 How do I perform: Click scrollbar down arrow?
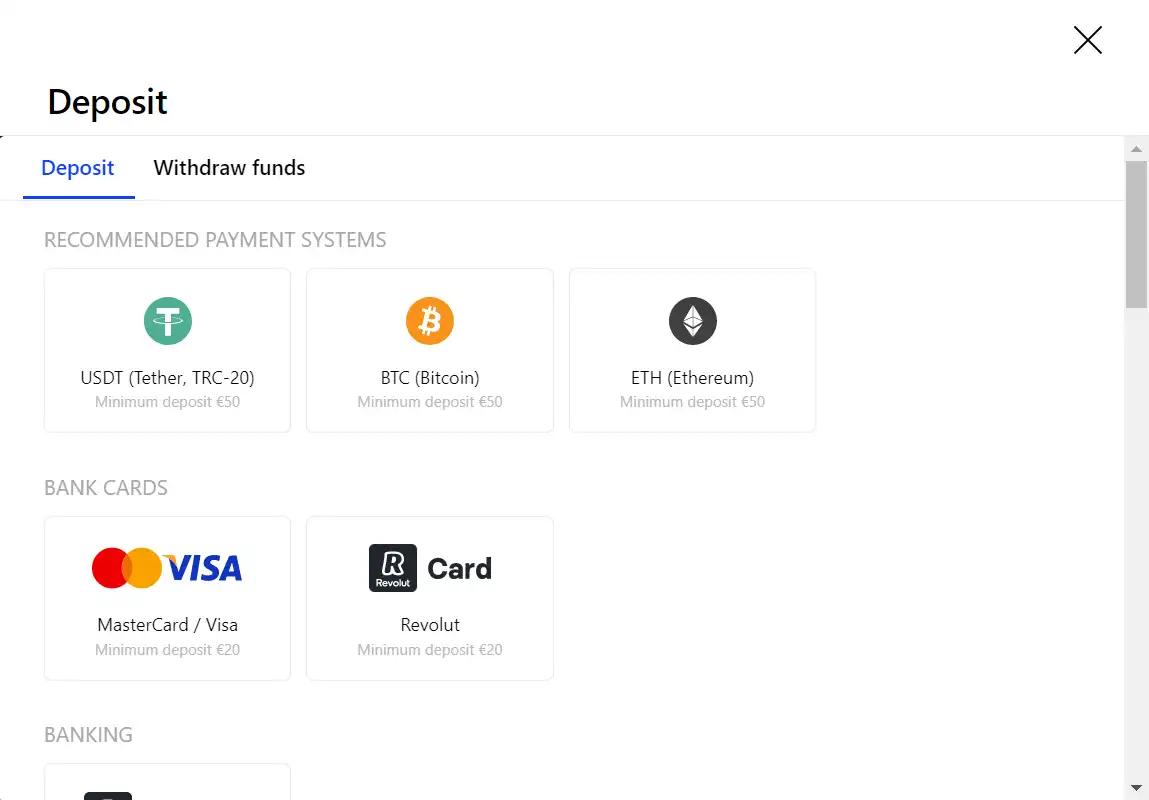[1136, 788]
